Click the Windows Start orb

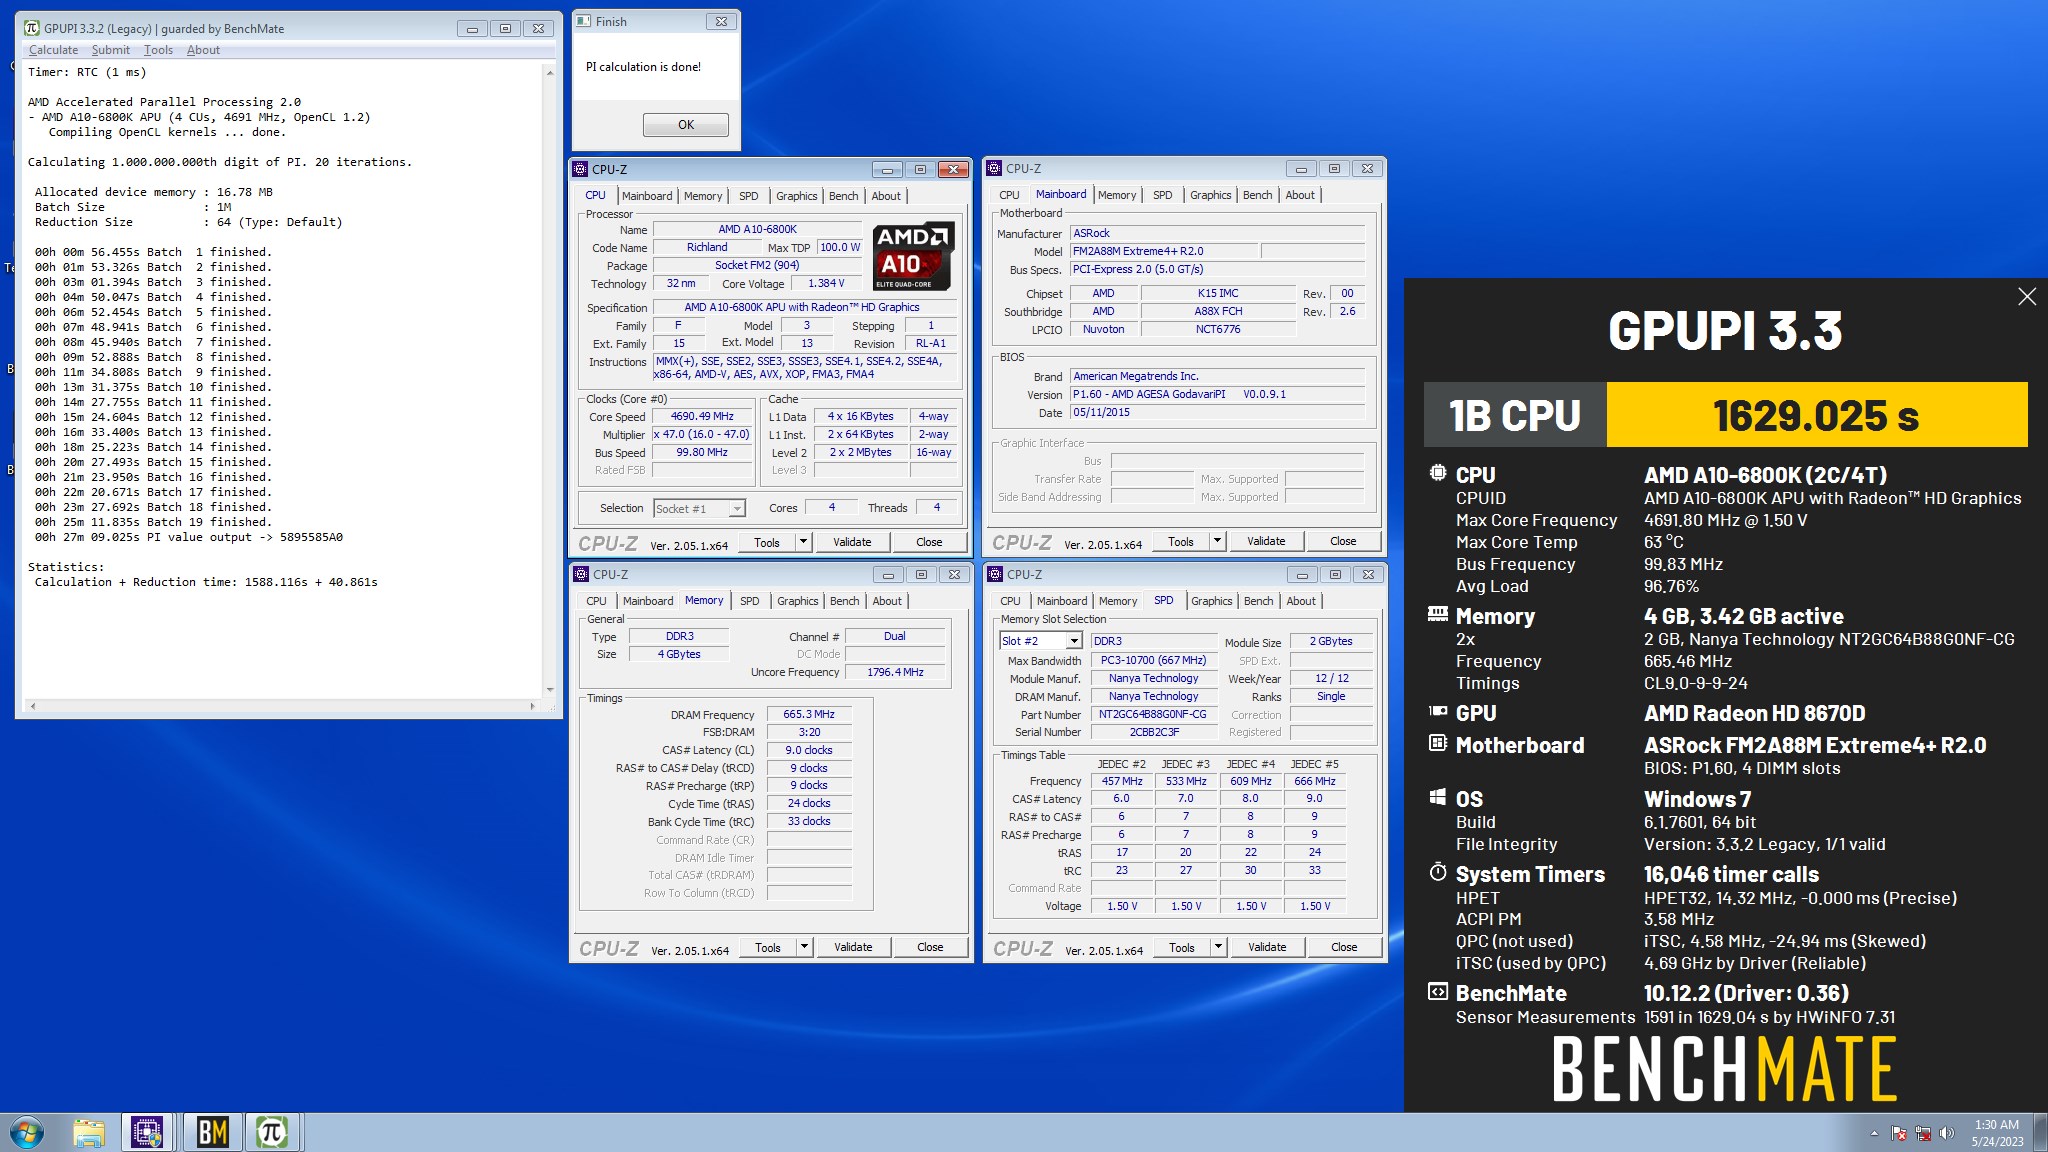coord(27,1133)
